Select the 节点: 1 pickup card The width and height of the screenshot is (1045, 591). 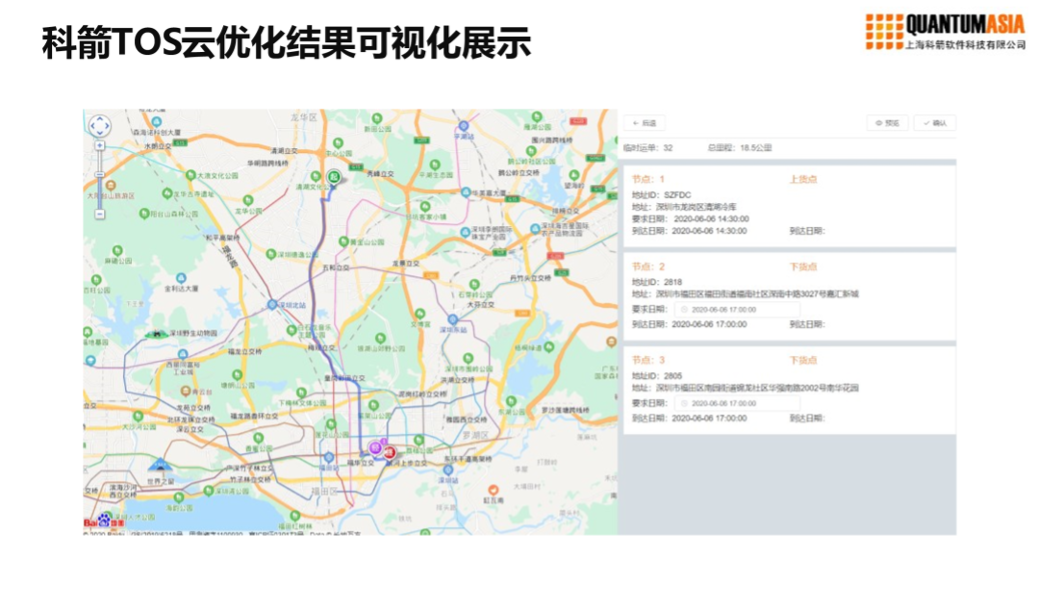[787, 205]
